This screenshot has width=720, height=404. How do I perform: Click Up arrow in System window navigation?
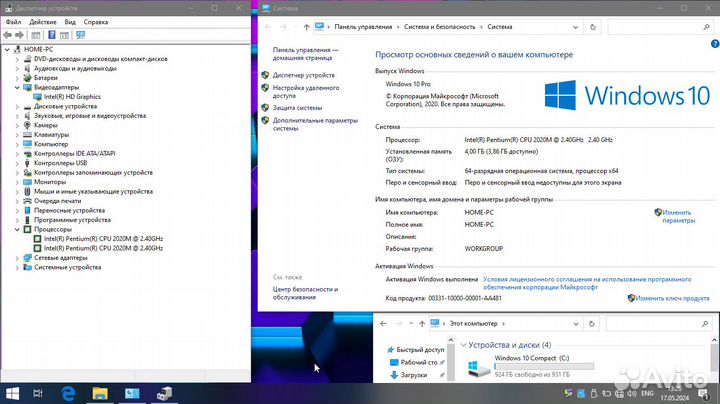pos(306,27)
